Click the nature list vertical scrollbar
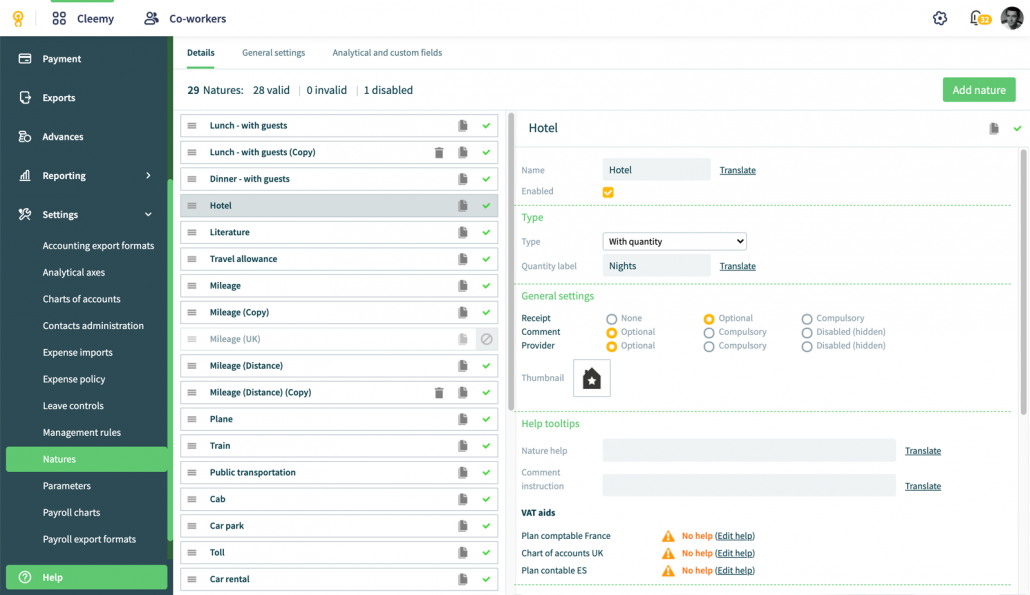The height and width of the screenshot is (595, 1030). pos(511,263)
